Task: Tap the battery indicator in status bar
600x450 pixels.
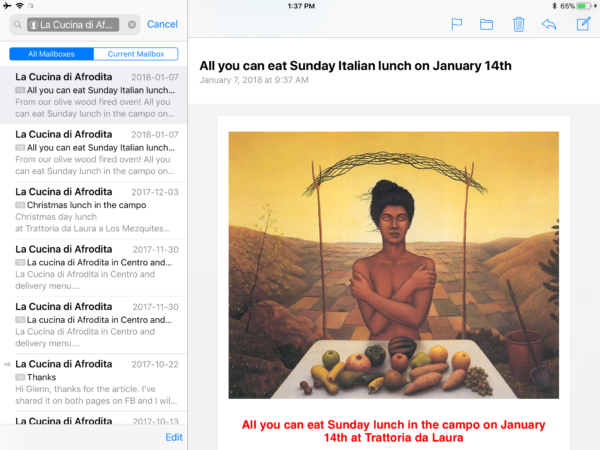Action: tap(583, 6)
